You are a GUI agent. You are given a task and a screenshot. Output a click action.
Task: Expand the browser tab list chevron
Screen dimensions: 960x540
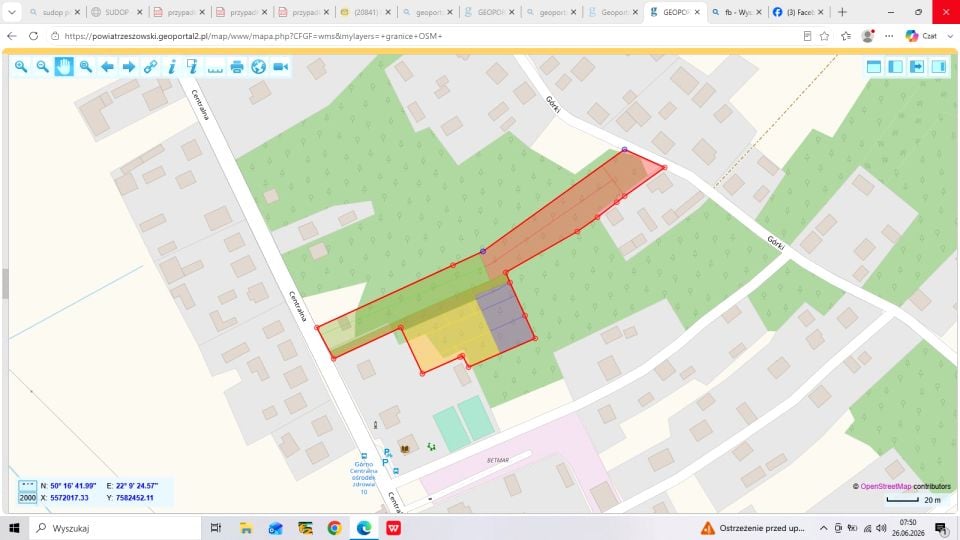point(12,12)
